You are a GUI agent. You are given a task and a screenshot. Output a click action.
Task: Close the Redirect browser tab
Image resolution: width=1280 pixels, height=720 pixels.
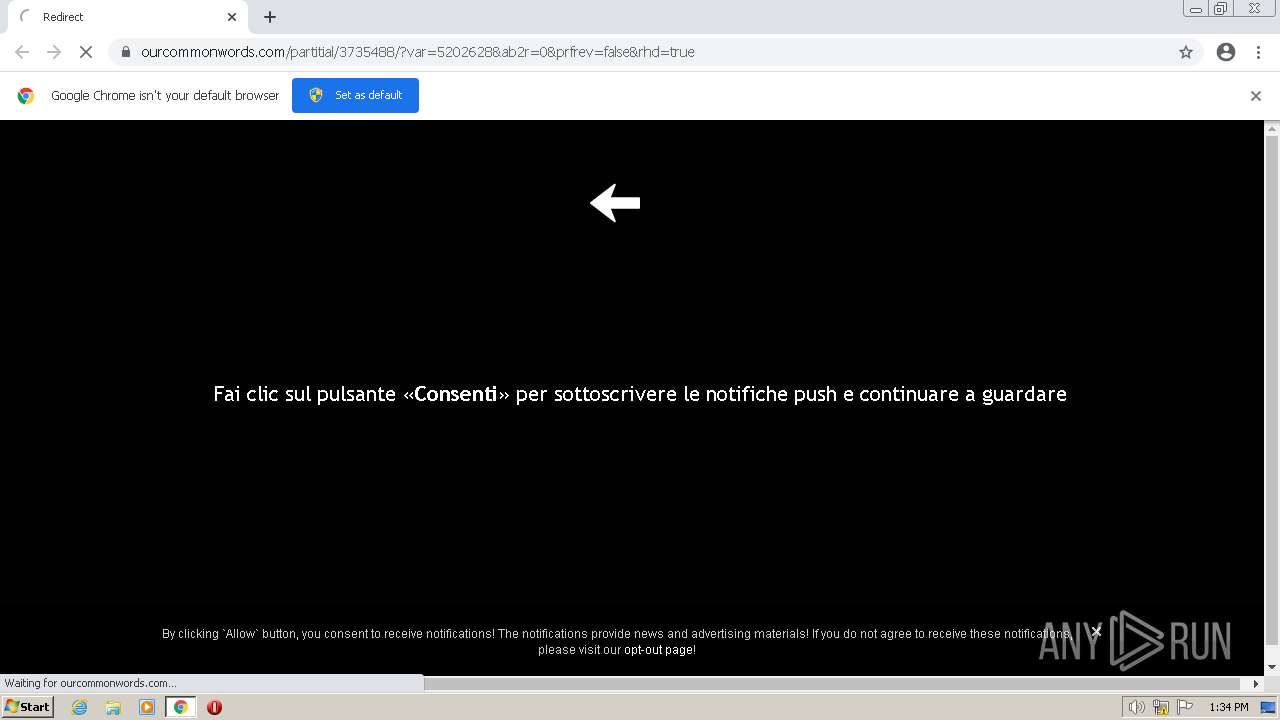(232, 17)
